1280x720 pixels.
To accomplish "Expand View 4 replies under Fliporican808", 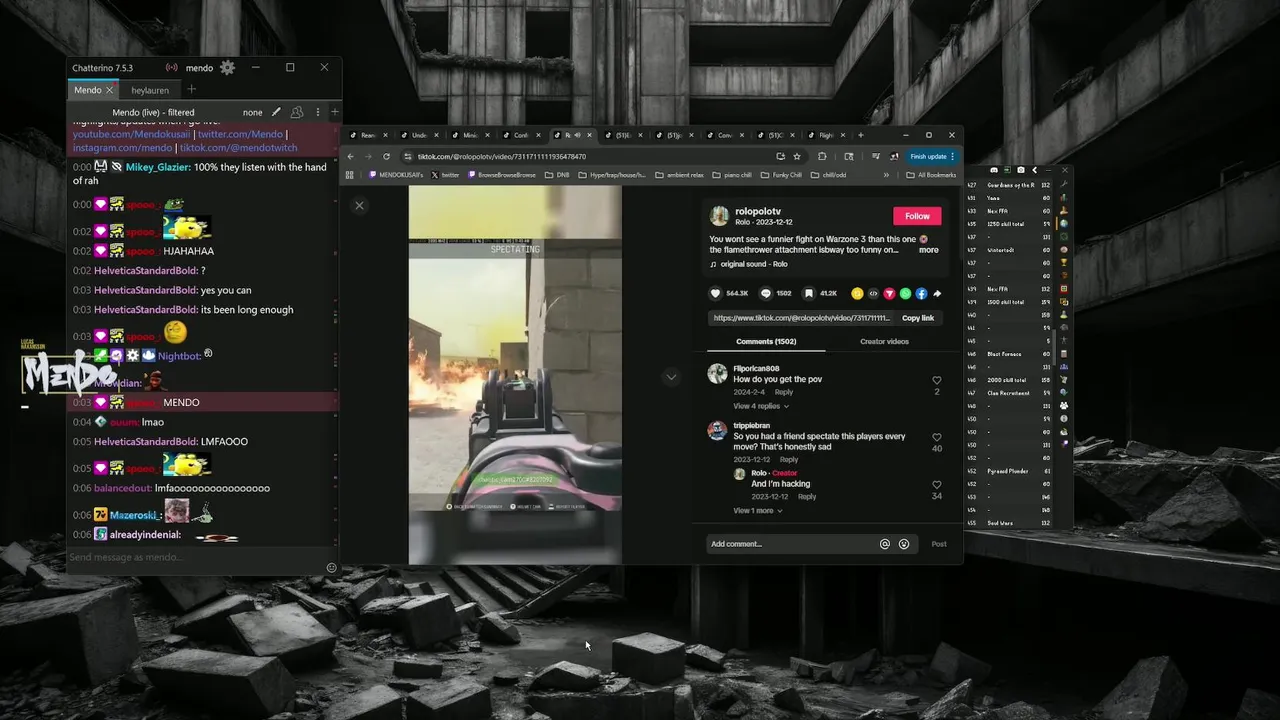I will pyautogui.click(x=761, y=406).
